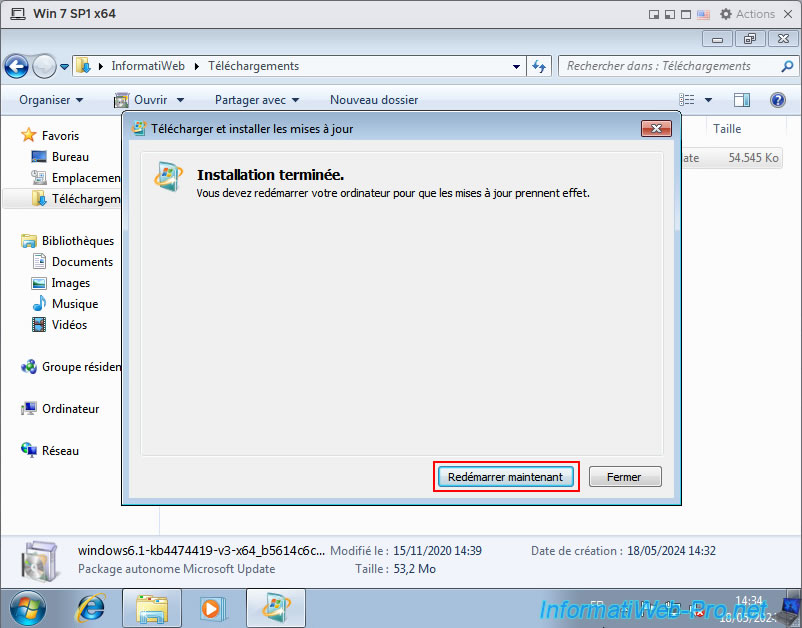This screenshot has height=628, width=802.
Task: Click the Windows Update installer taskbar icon
Action: click(275, 607)
